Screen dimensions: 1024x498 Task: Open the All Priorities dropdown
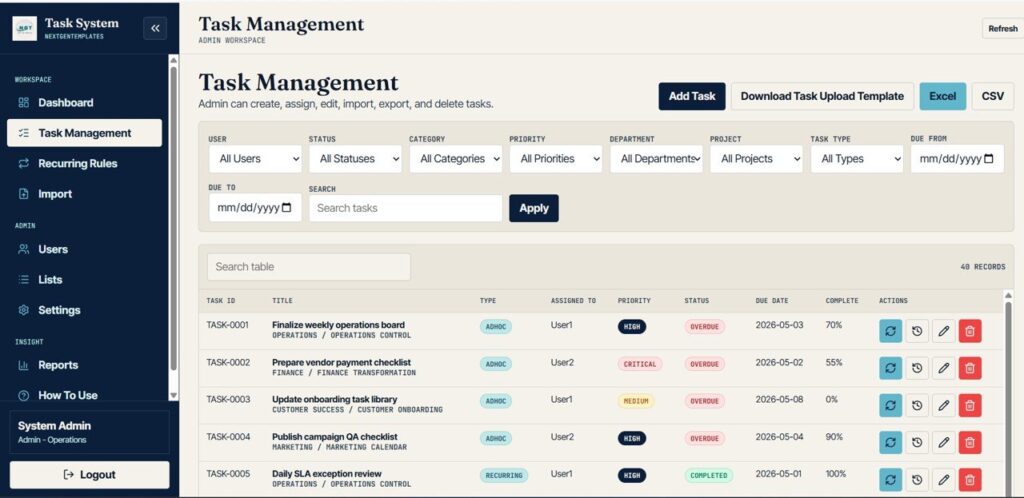click(x=556, y=159)
